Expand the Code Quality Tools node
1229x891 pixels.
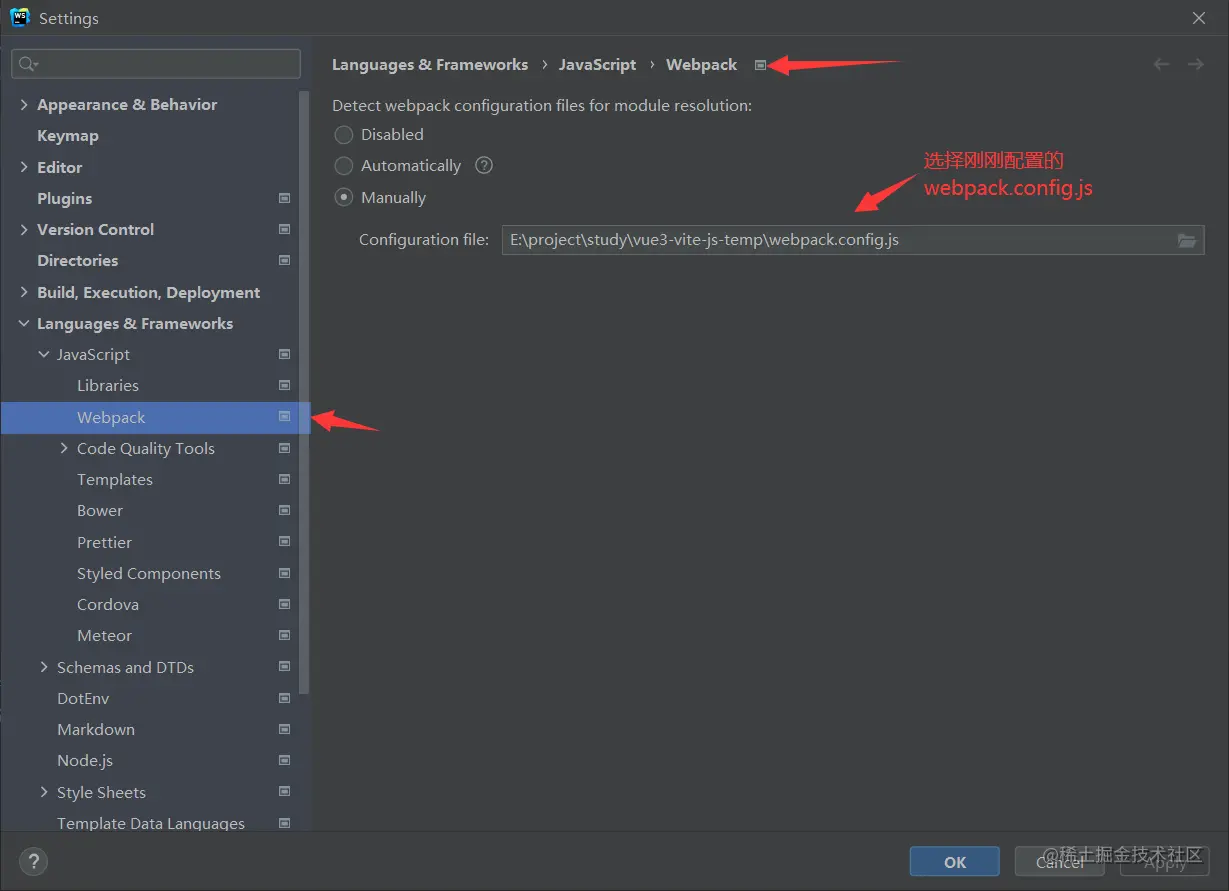click(64, 448)
